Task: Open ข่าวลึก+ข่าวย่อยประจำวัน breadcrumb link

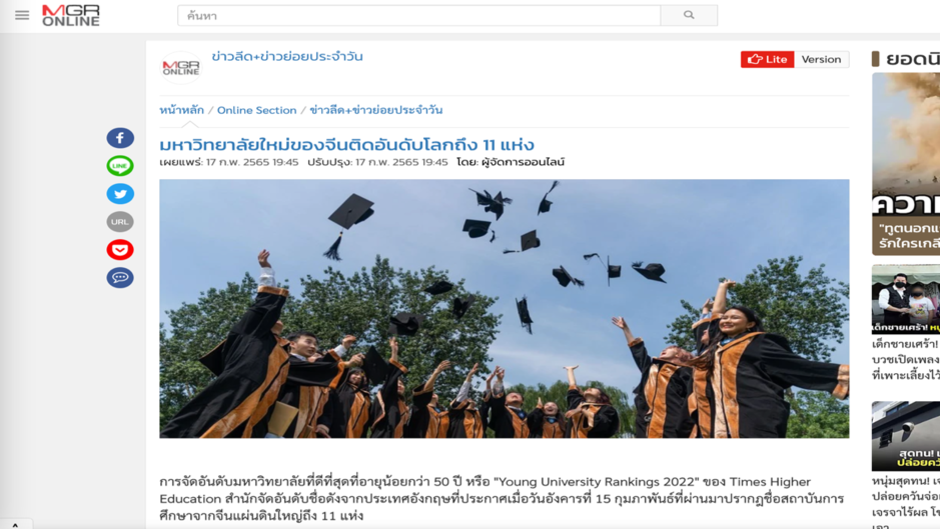Action: click(376, 110)
